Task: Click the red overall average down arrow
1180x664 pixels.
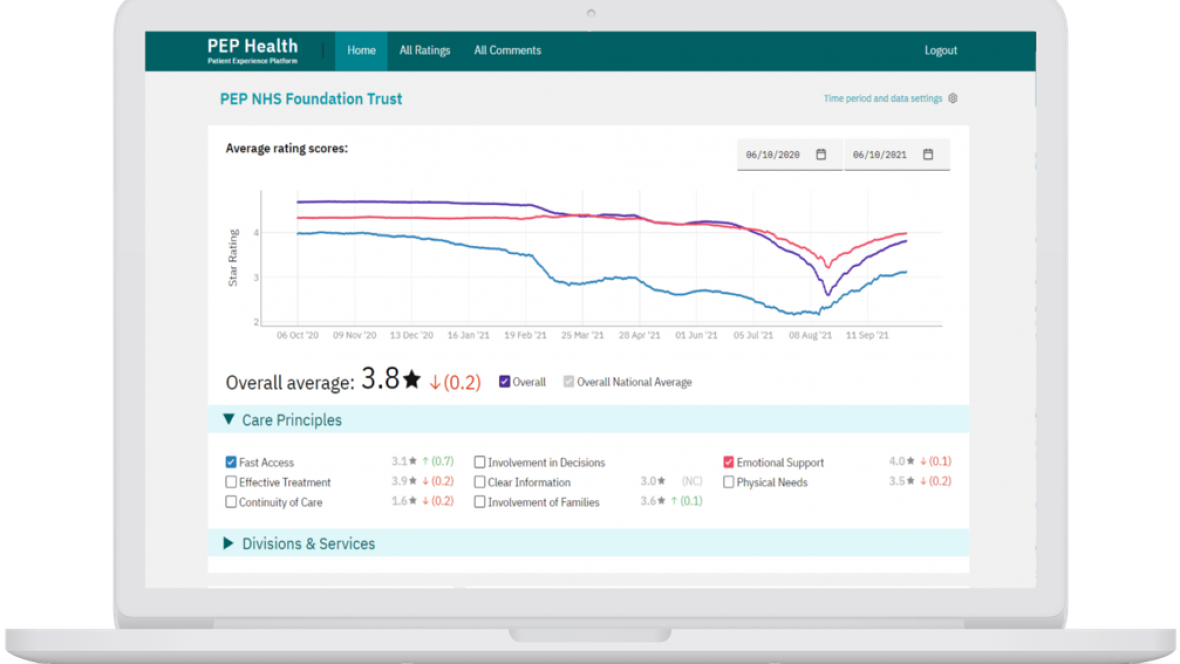Action: [435, 382]
